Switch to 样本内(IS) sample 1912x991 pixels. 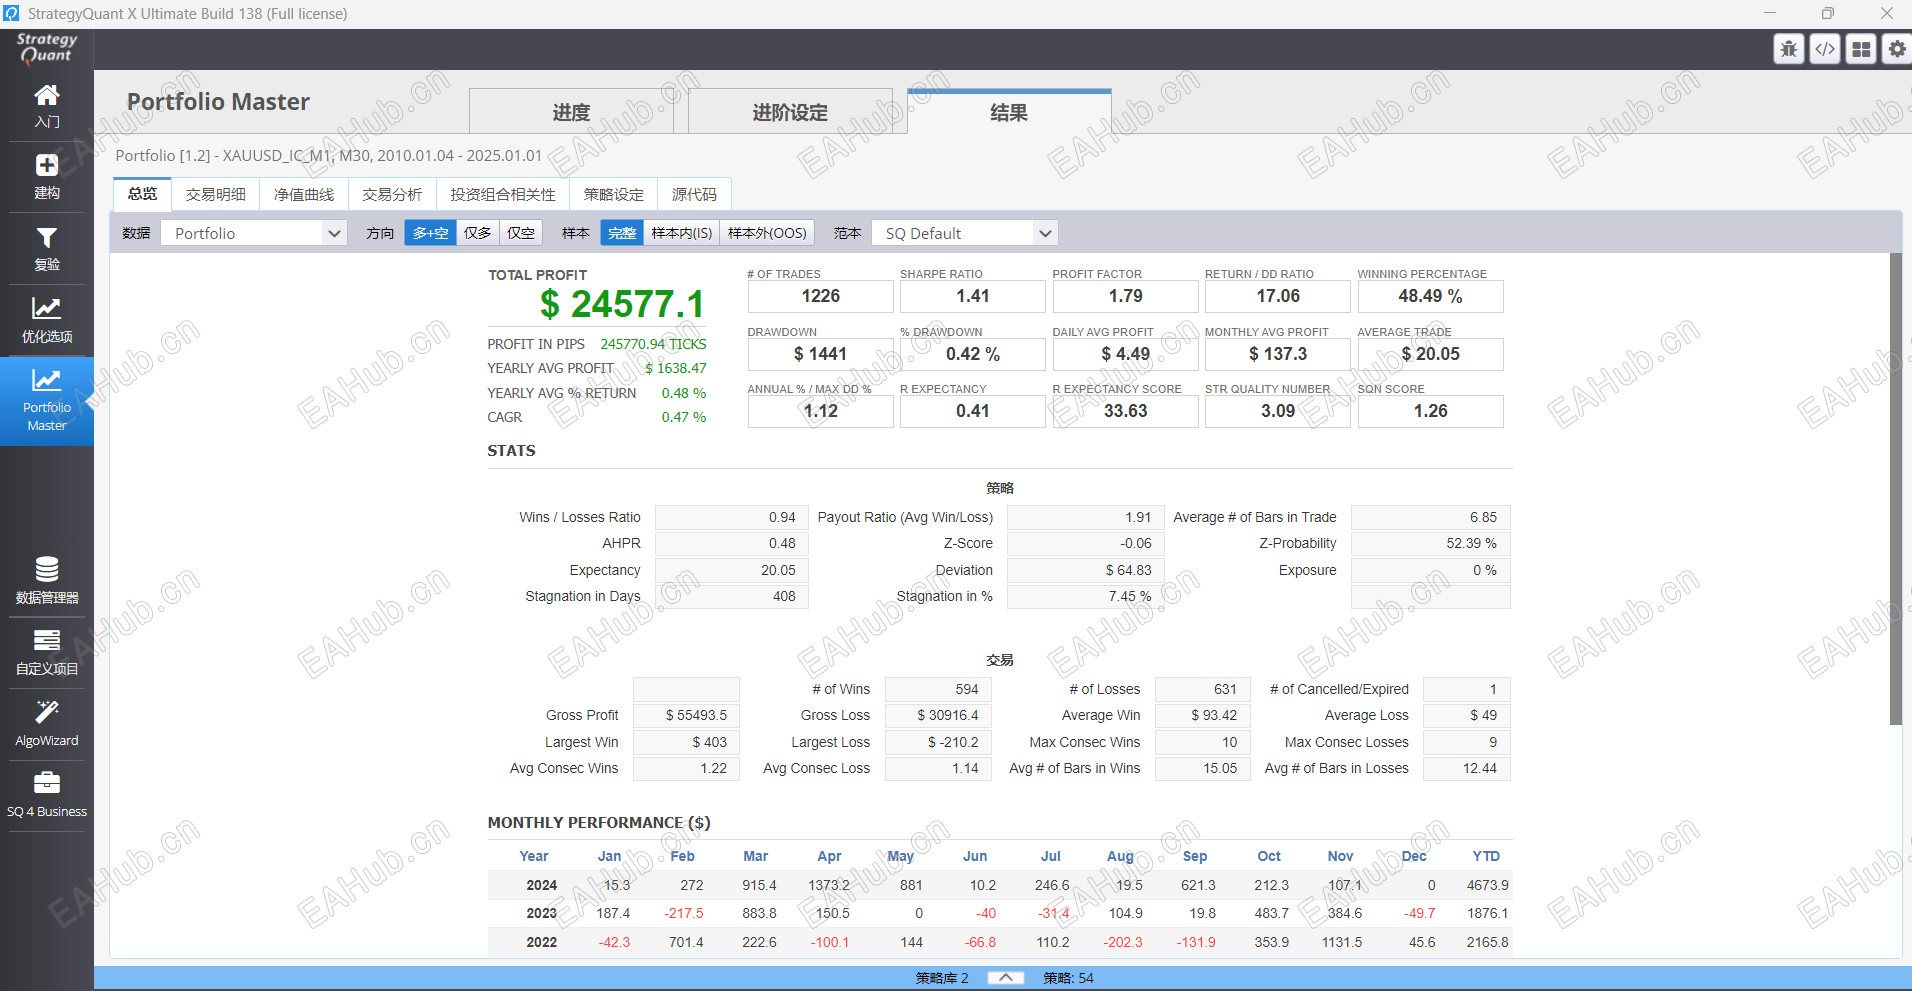click(x=682, y=233)
